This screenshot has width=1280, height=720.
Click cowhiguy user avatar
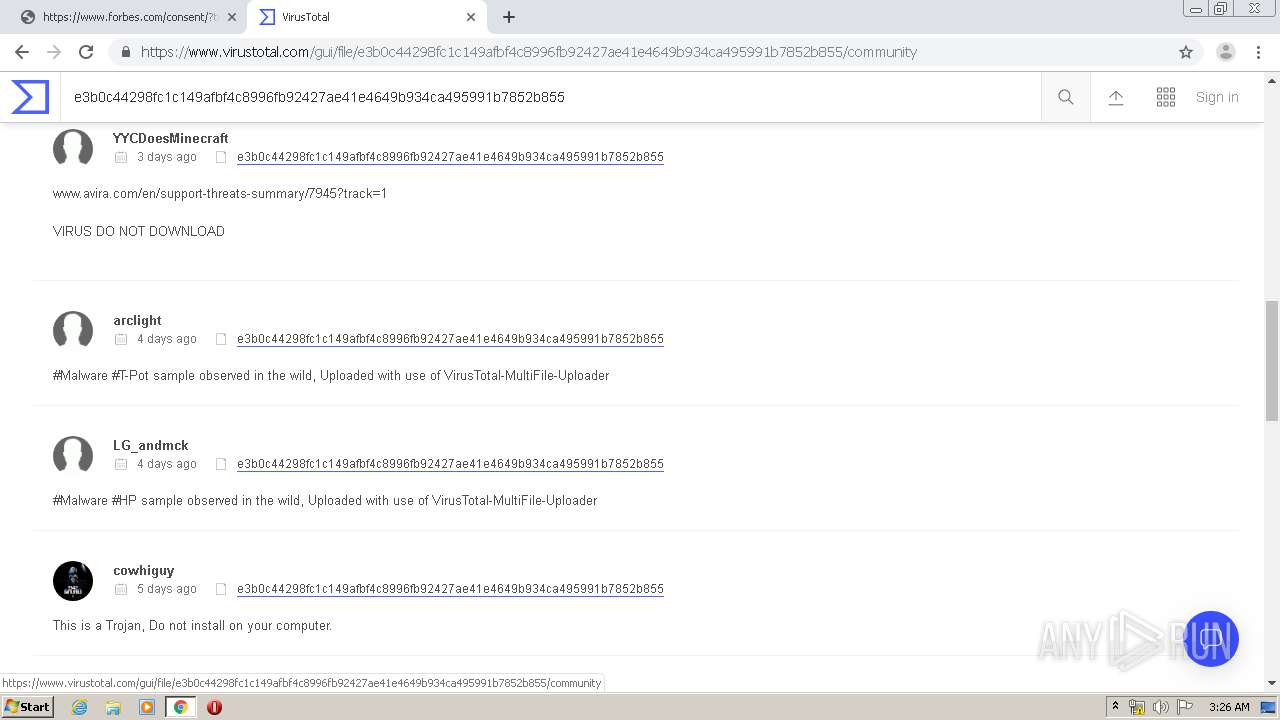coord(73,580)
